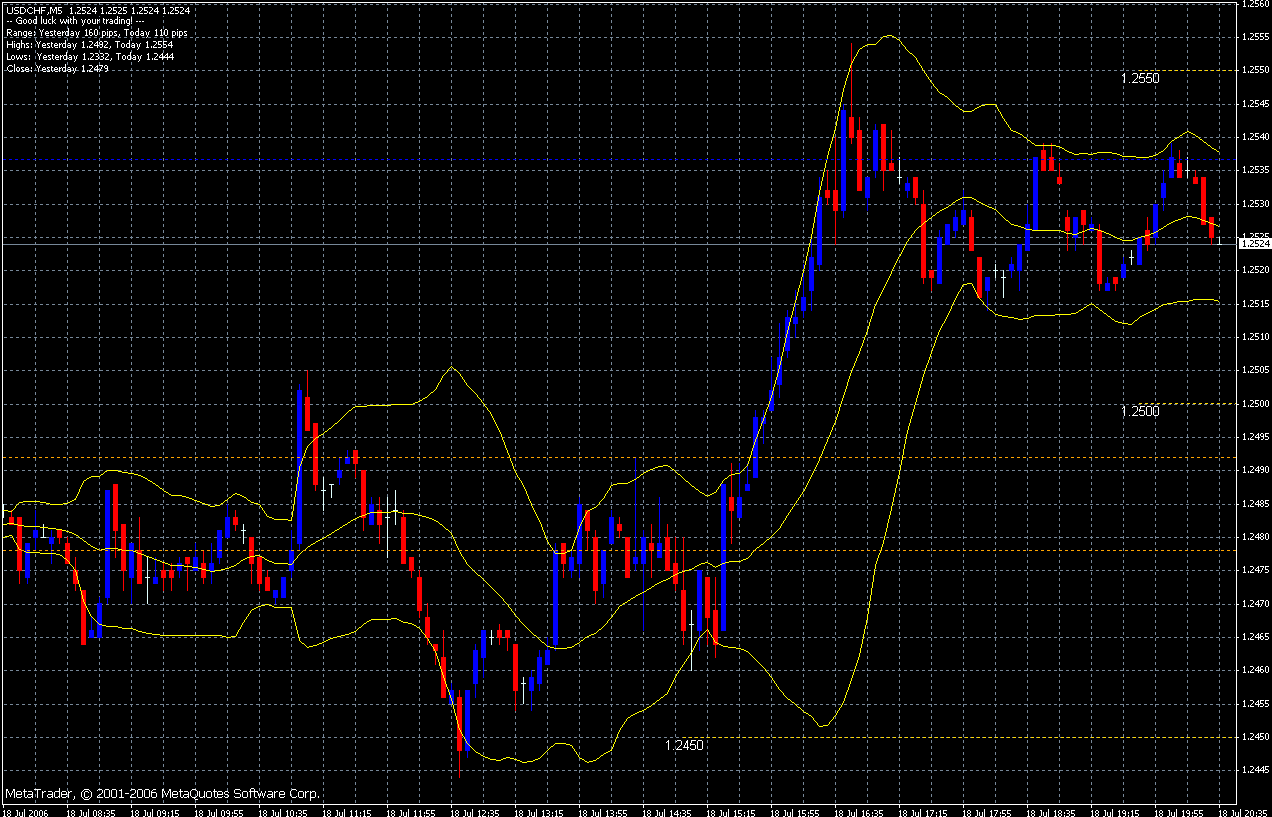
Task: Click the Close: Yesterday 1.2479 line
Action: click(x=57, y=69)
